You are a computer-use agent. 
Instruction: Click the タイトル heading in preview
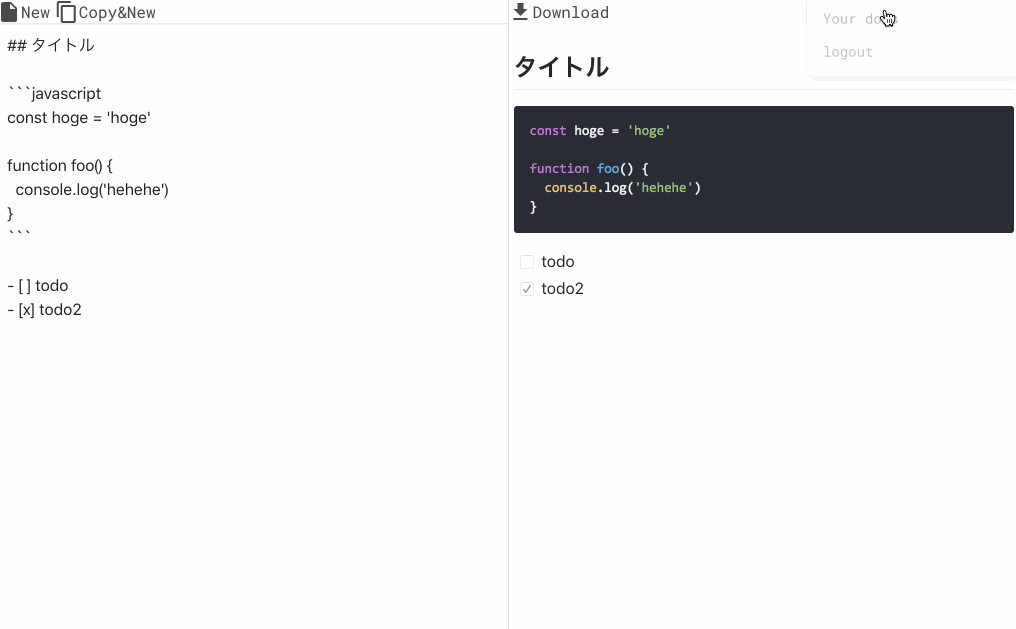point(561,67)
